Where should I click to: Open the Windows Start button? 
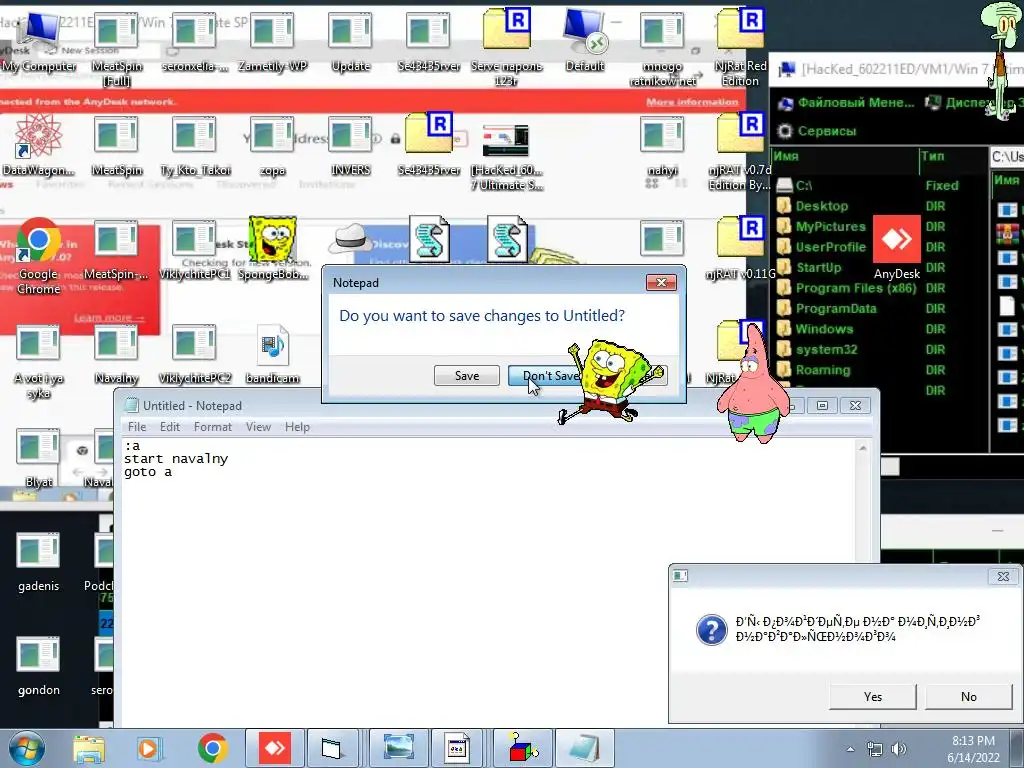click(x=27, y=748)
